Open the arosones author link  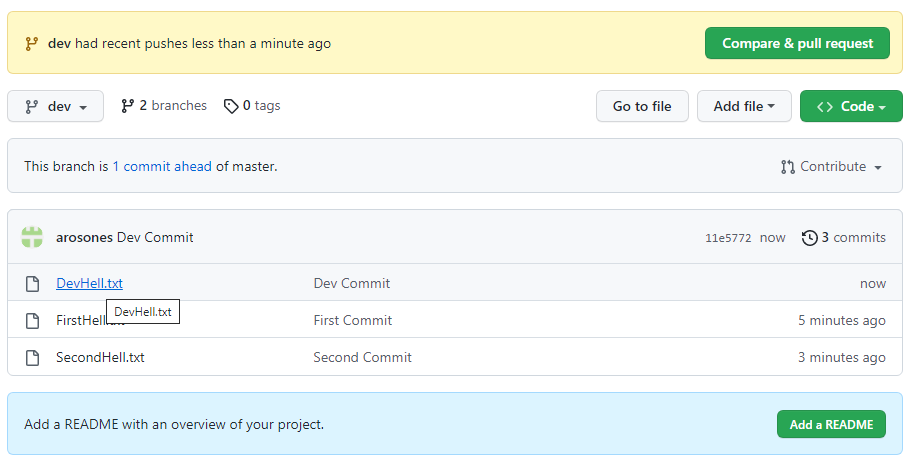(84, 237)
